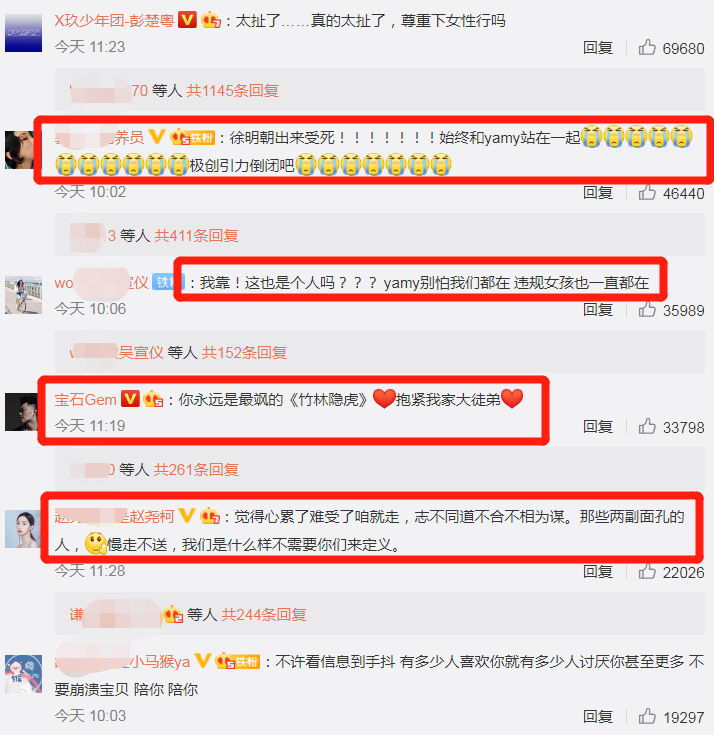The width and height of the screenshot is (714, 735).
Task: Open X玖少年团-彭楚粤 user profile
Action: (x=114, y=21)
